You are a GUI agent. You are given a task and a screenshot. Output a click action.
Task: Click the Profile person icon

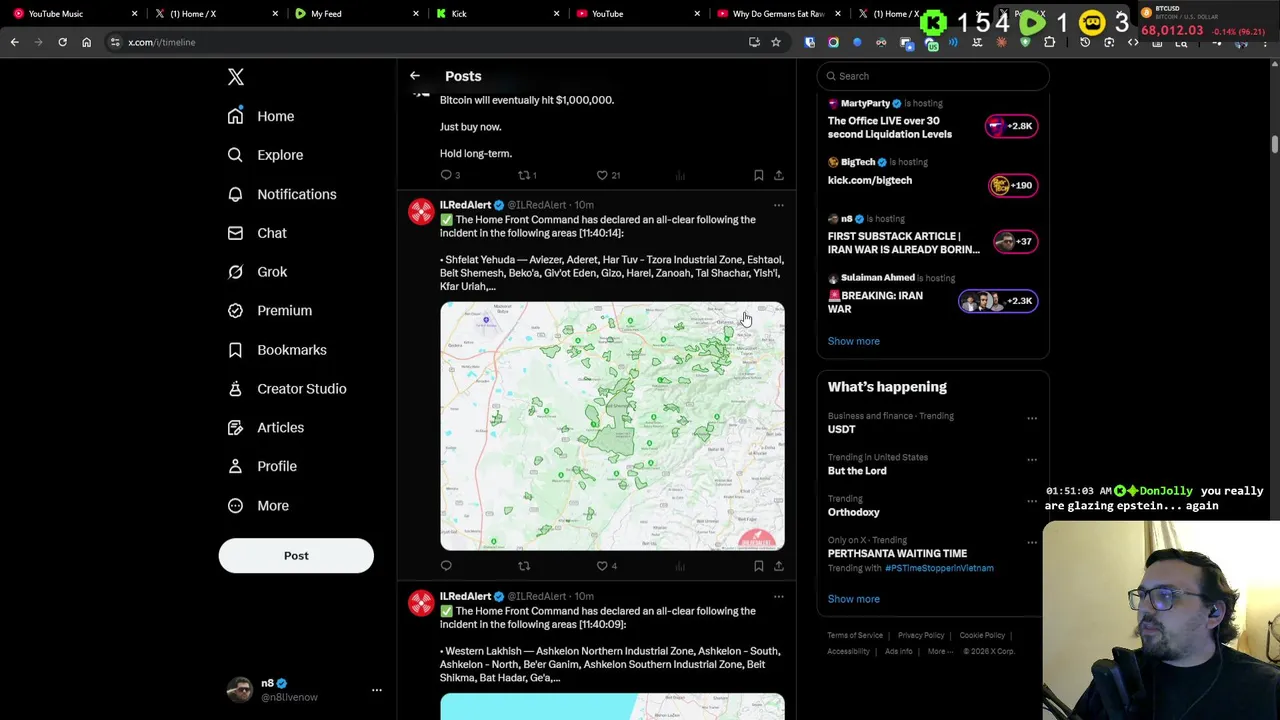pos(235,466)
